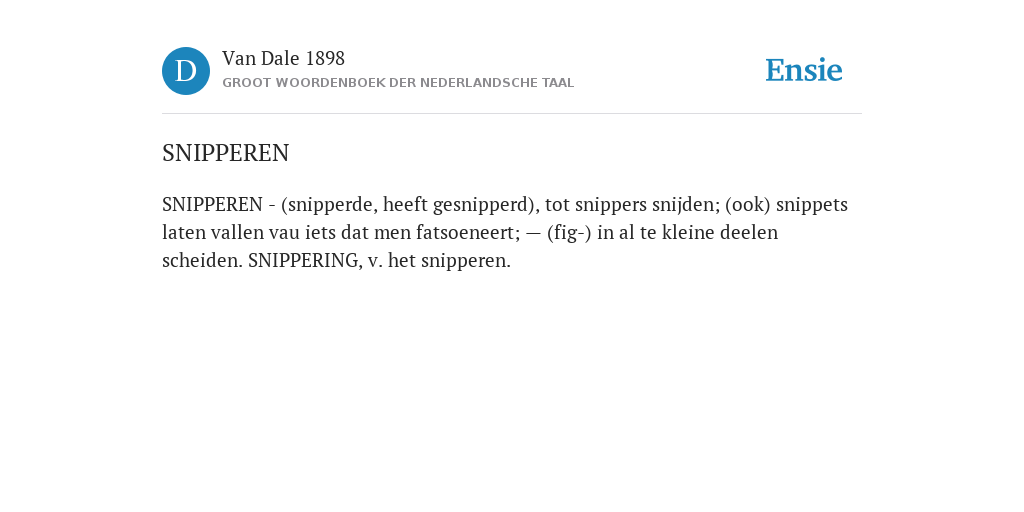Click the first SNIPPEREN word in the definition
This screenshot has width=1024, height=512.
click(212, 204)
